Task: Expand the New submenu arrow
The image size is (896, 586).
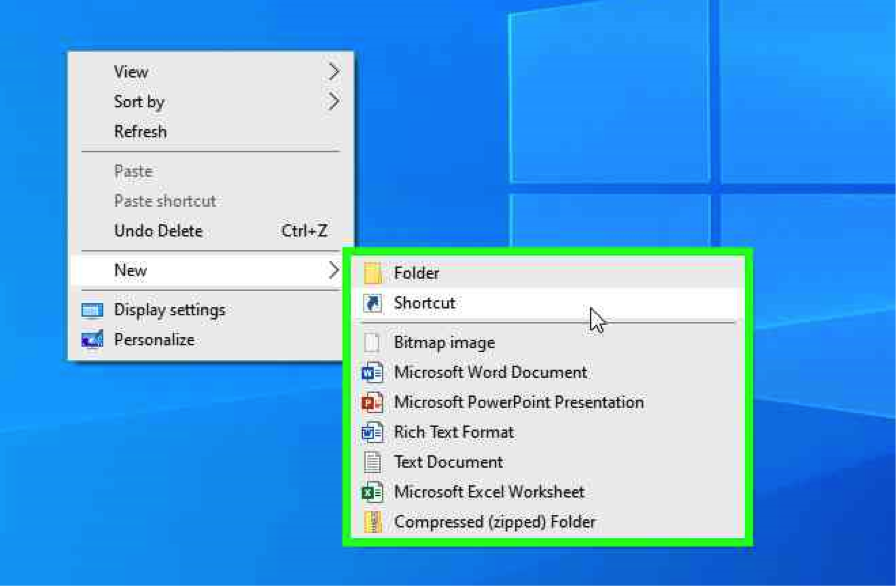Action: pyautogui.click(x=334, y=270)
